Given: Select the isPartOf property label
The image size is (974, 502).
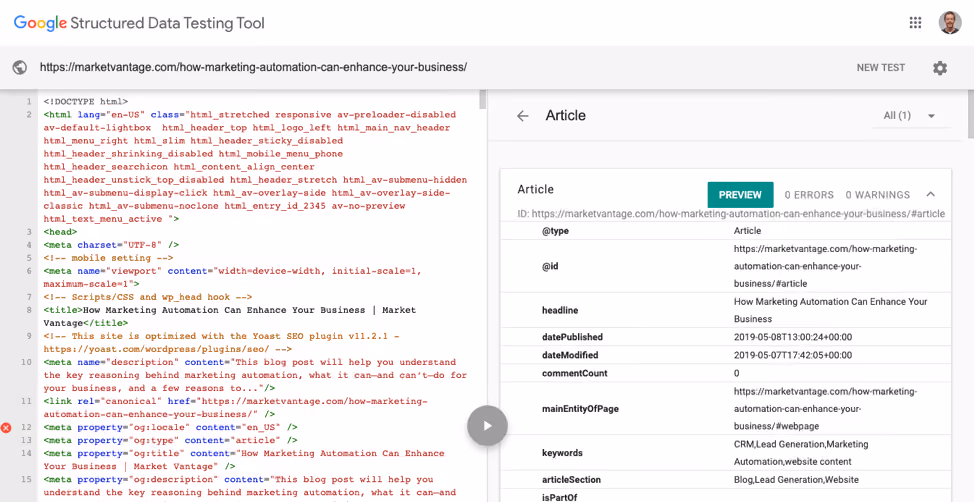Looking at the screenshot, I should (x=560, y=497).
